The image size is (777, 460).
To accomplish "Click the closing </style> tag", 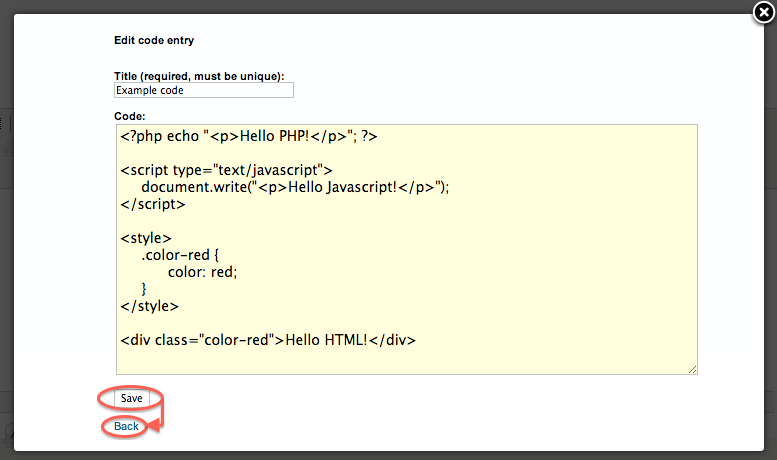I will point(149,305).
